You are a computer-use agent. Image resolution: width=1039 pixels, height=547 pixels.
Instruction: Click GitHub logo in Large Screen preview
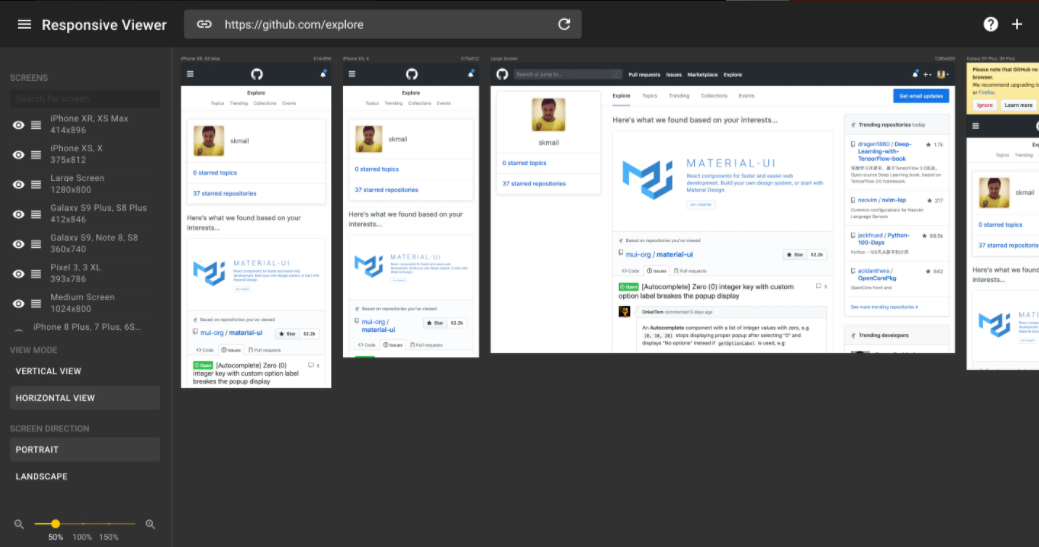point(502,74)
